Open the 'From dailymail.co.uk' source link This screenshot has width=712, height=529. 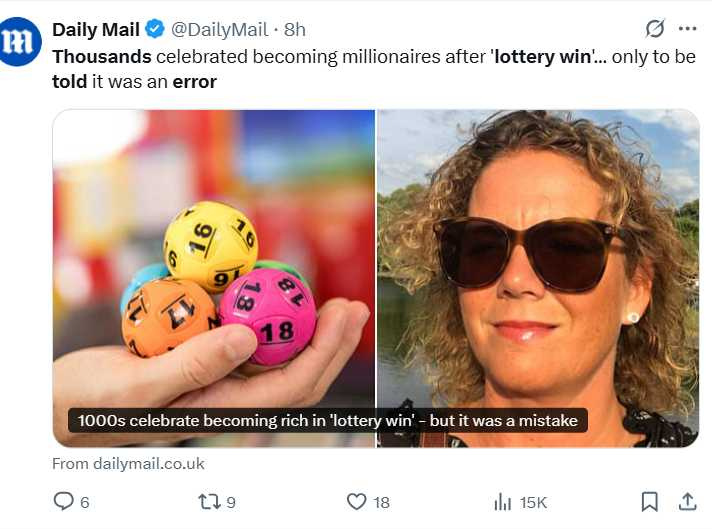point(128,463)
